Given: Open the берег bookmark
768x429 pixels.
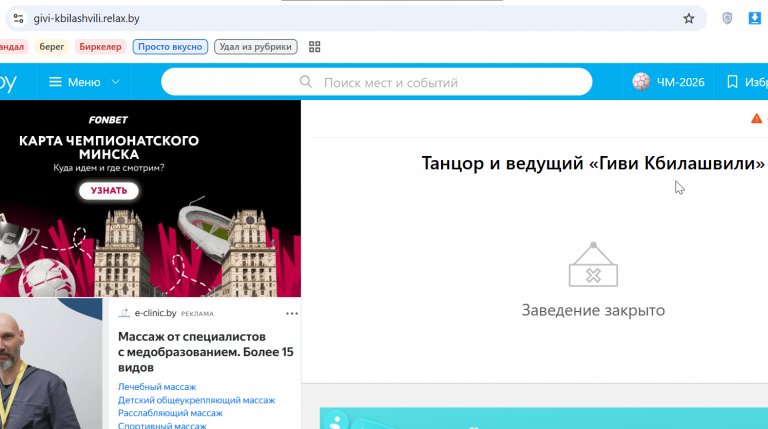Looking at the screenshot, I should 51,47.
